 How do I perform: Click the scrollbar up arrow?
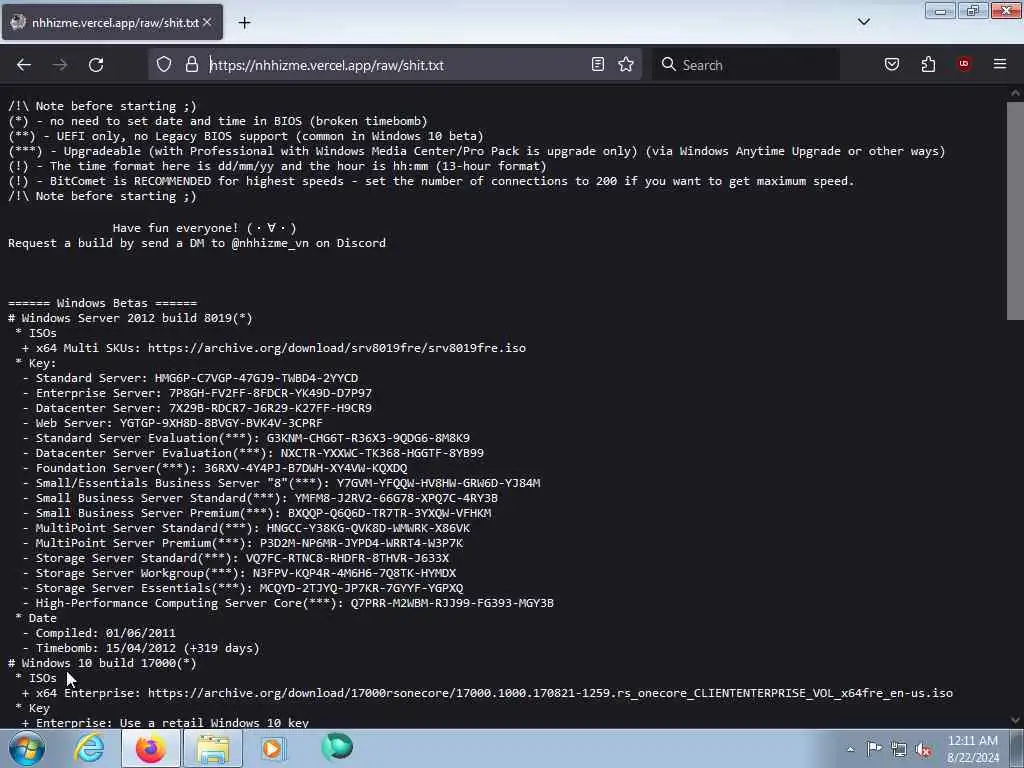1015,93
